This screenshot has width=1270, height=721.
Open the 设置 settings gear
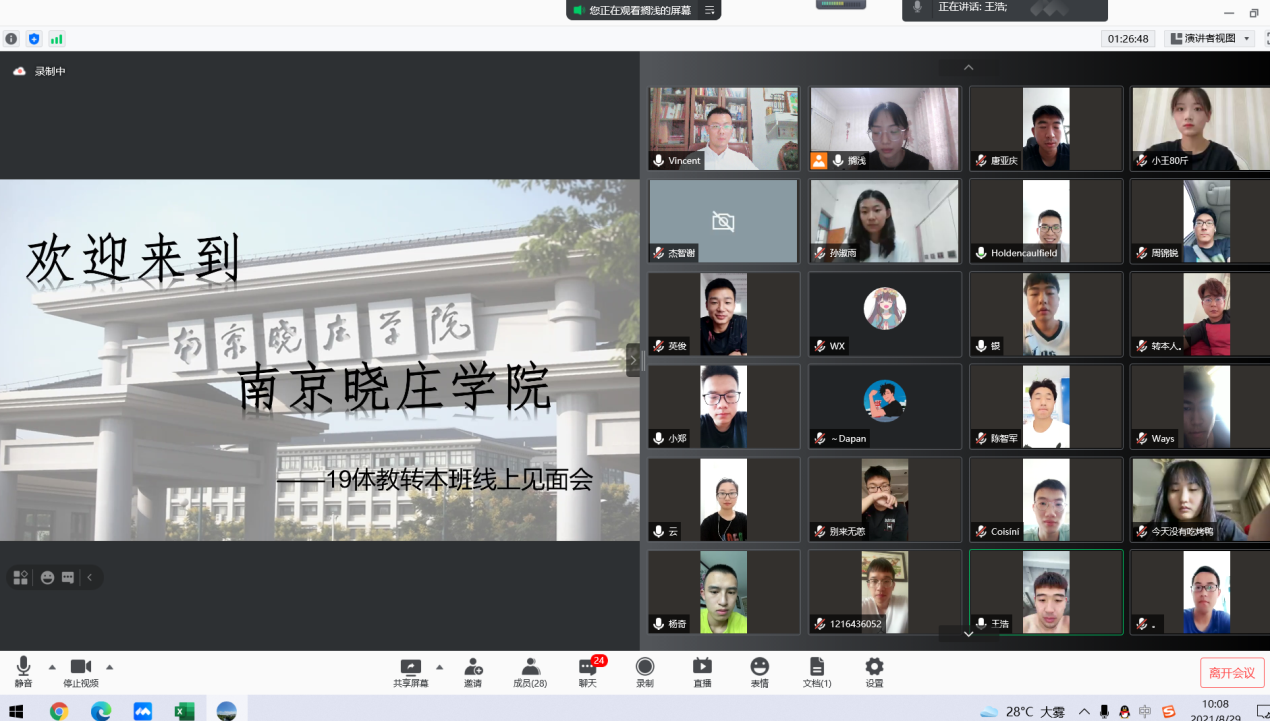874,668
